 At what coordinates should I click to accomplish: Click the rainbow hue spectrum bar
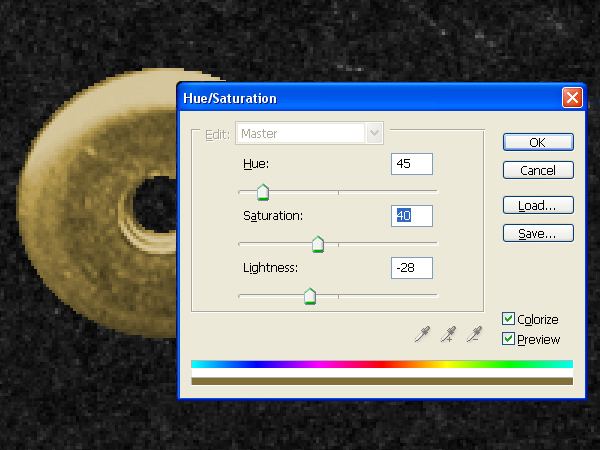click(x=382, y=364)
